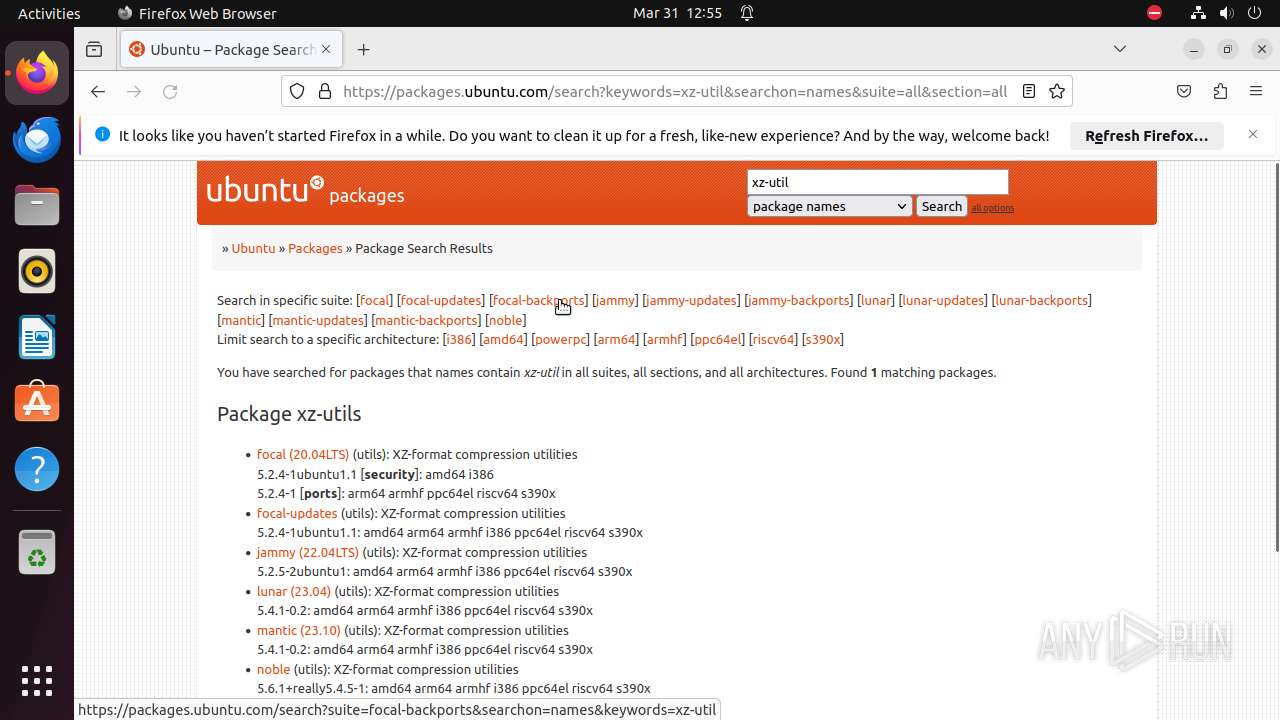The image size is (1280, 720).
Task: Open Firefox View recent browsing button
Action: (x=94, y=49)
